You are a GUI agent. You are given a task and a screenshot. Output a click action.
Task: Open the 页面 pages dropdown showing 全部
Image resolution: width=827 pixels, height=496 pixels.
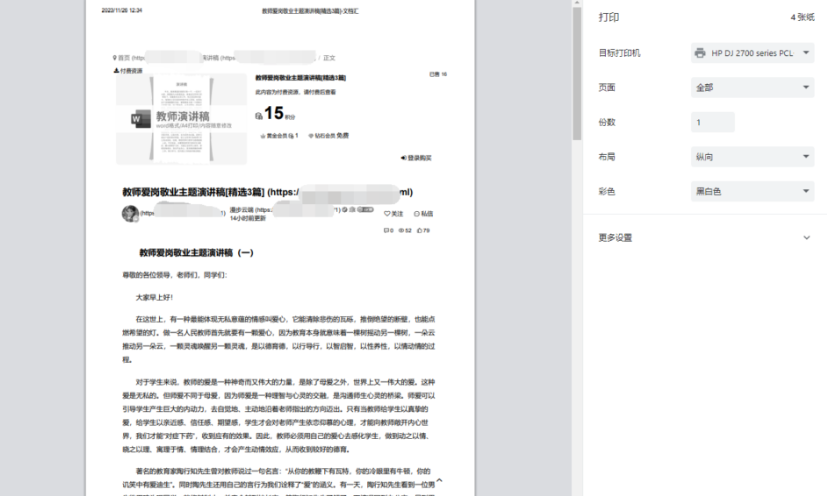click(752, 88)
